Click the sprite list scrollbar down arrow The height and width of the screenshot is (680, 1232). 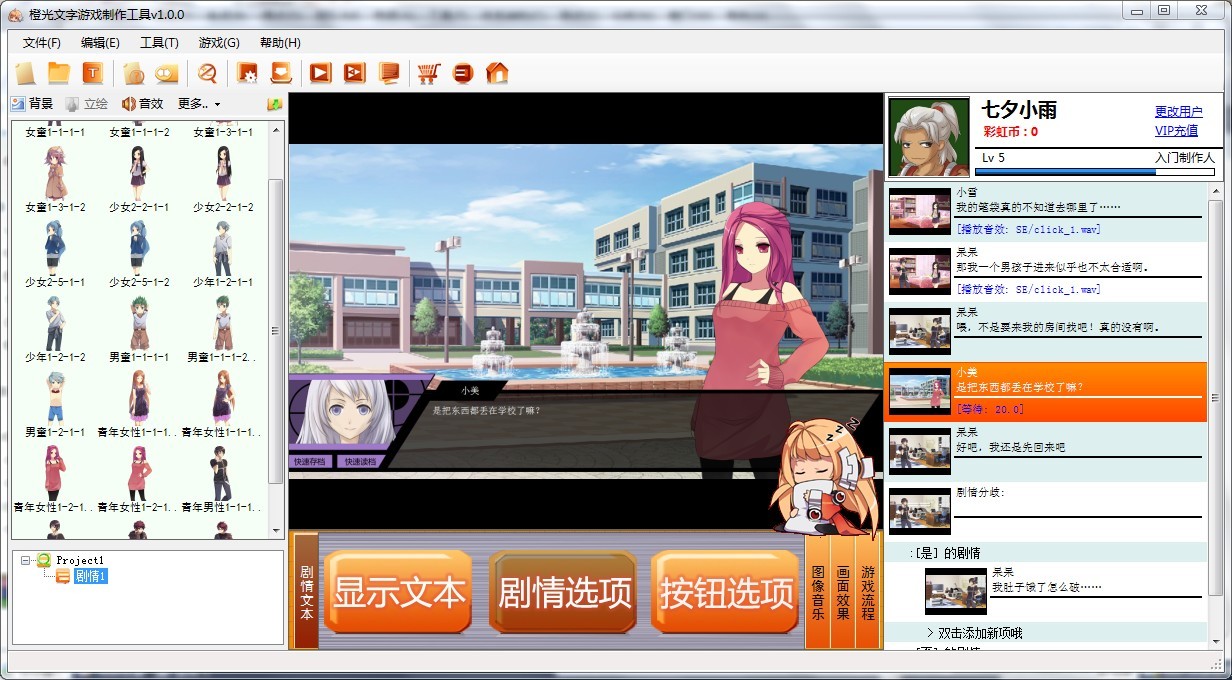276,530
